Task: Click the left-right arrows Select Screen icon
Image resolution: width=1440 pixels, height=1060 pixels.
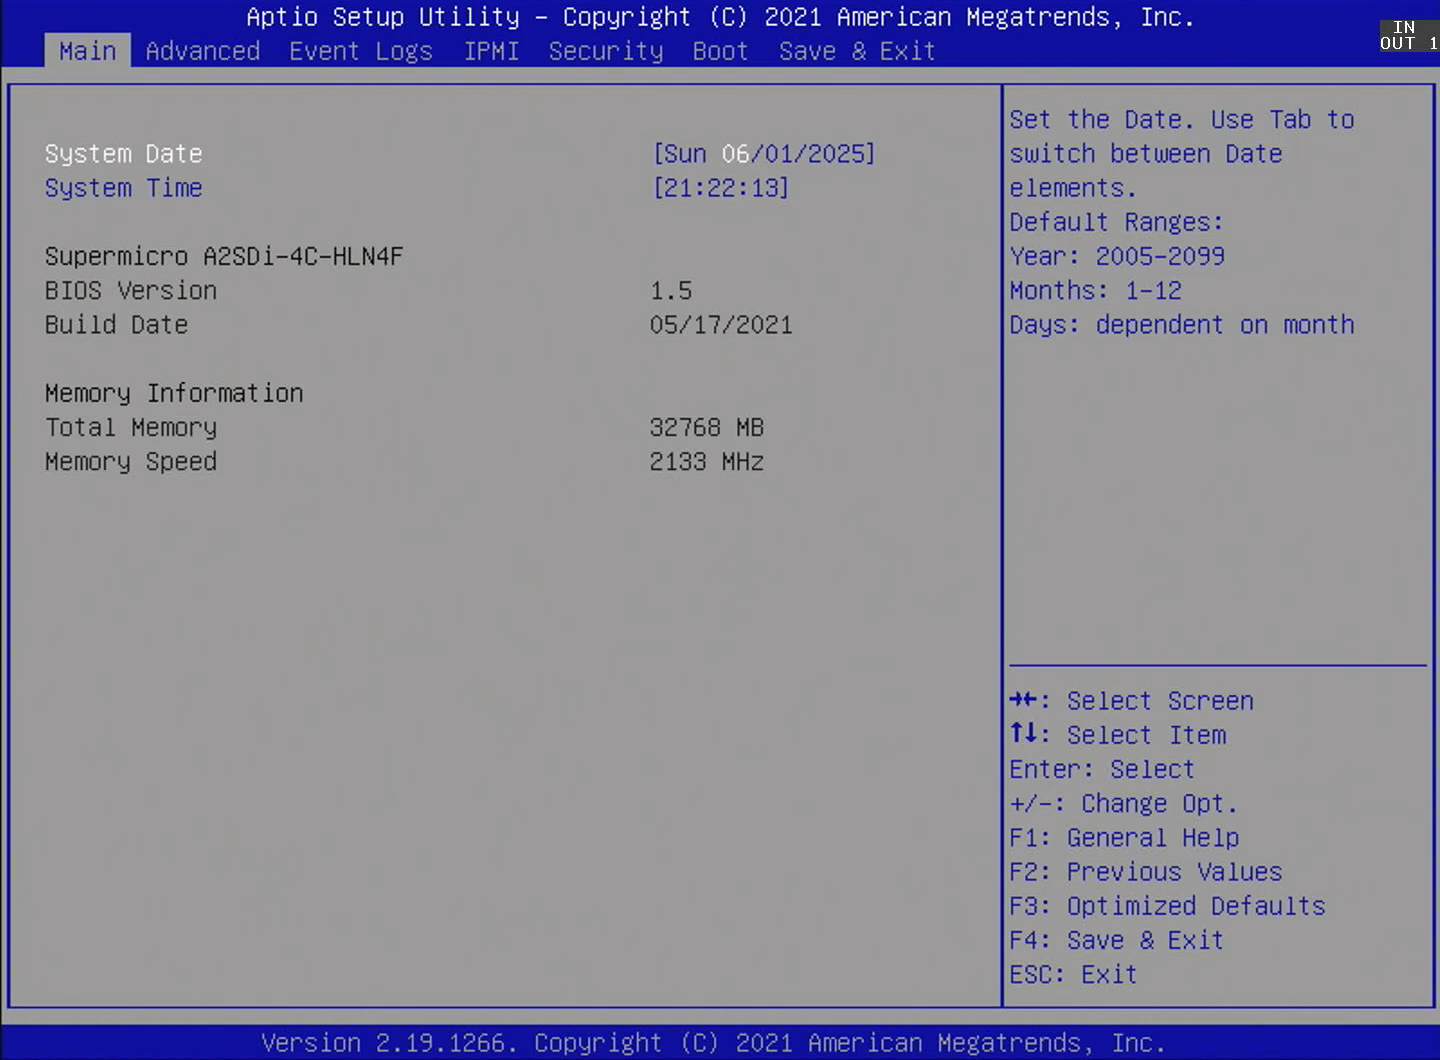Action: click(1023, 700)
